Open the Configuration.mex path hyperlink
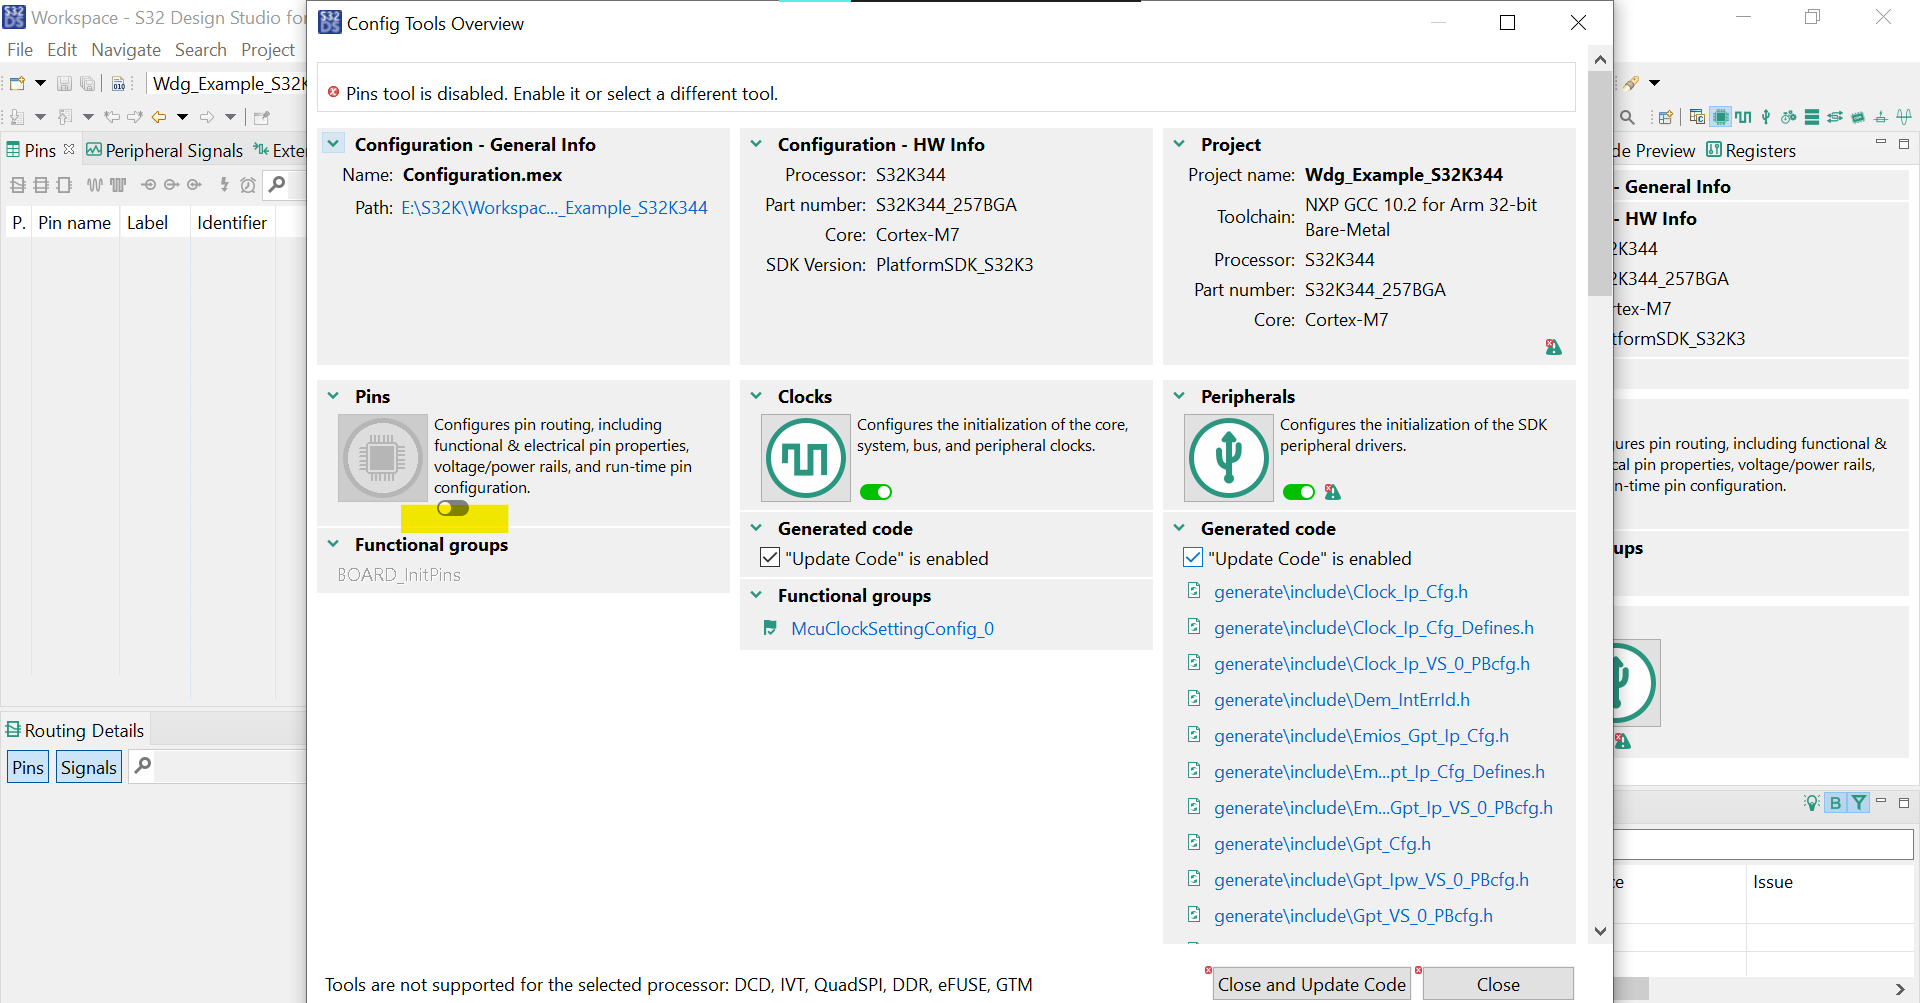Viewport: 1920px width, 1003px height. coord(556,207)
